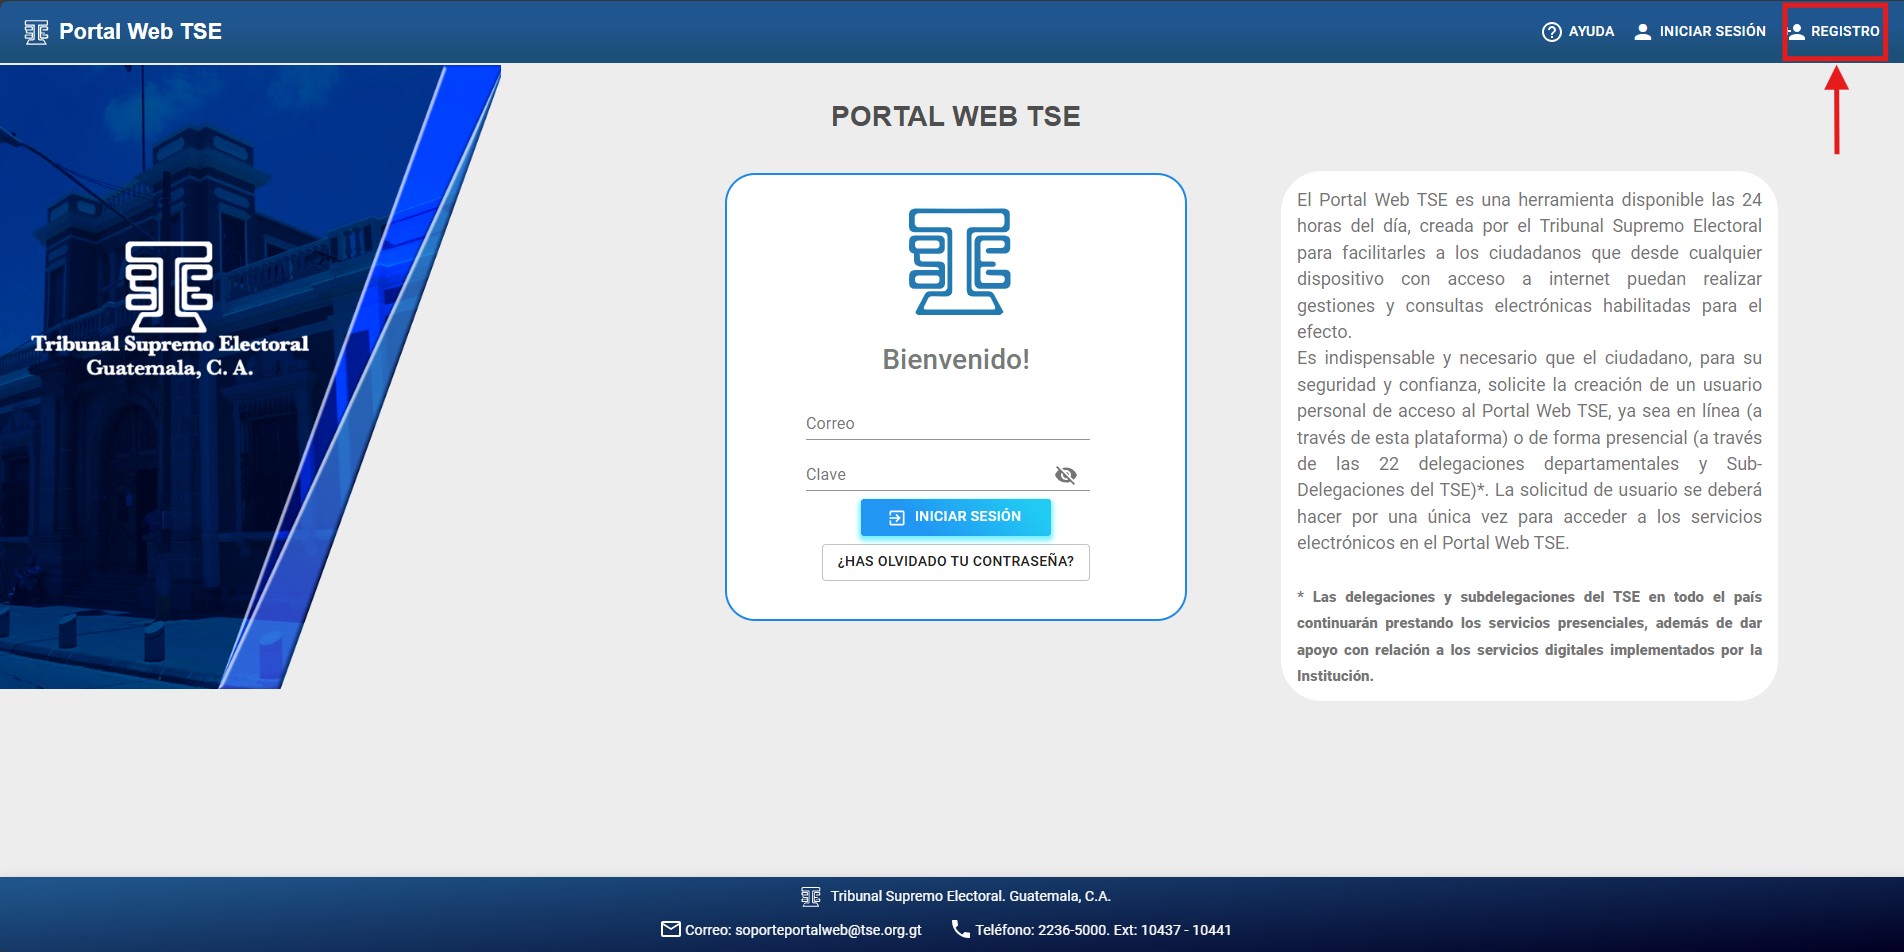Click the Bienvenido! heading text
This screenshot has width=1904, height=952.
[x=955, y=360]
